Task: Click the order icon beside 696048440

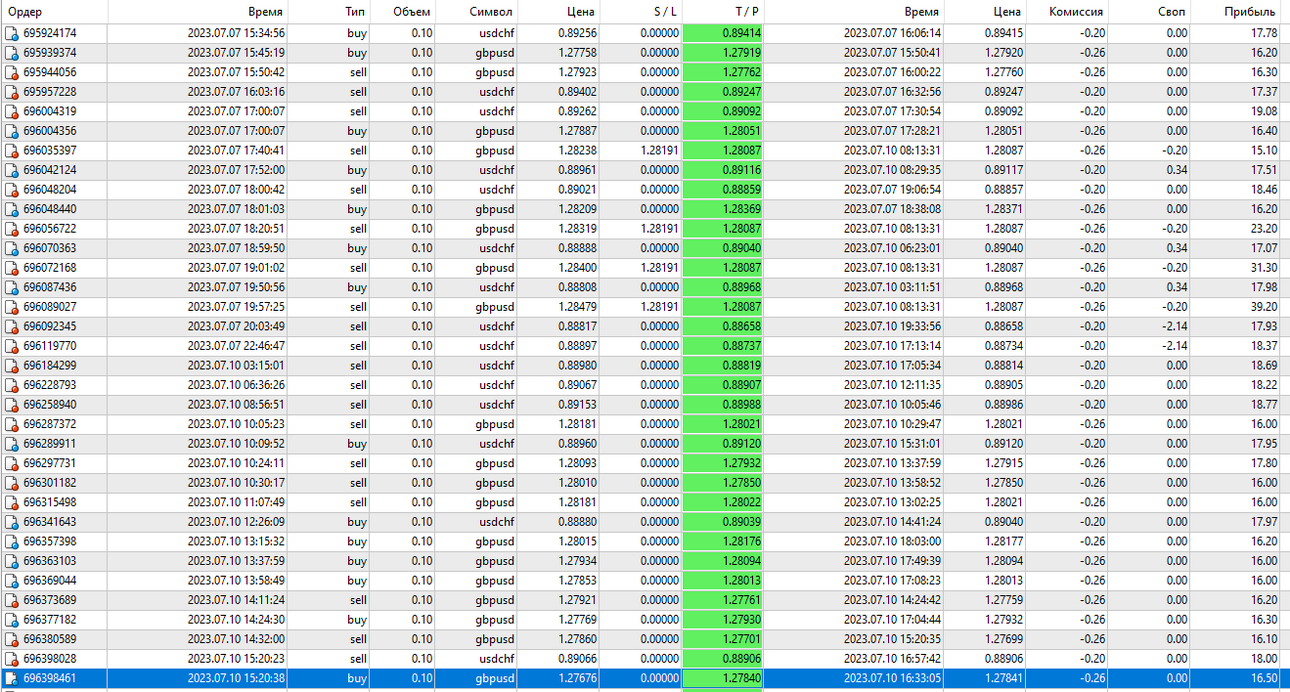Action: click(12, 209)
